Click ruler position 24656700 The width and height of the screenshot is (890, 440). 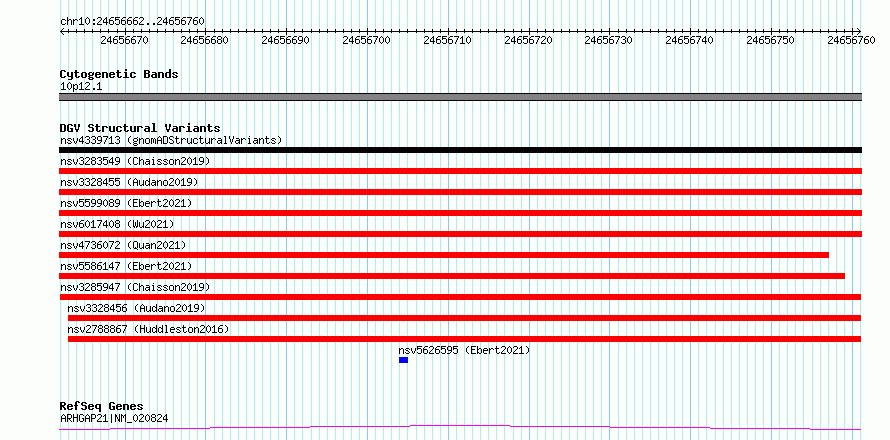click(x=367, y=40)
